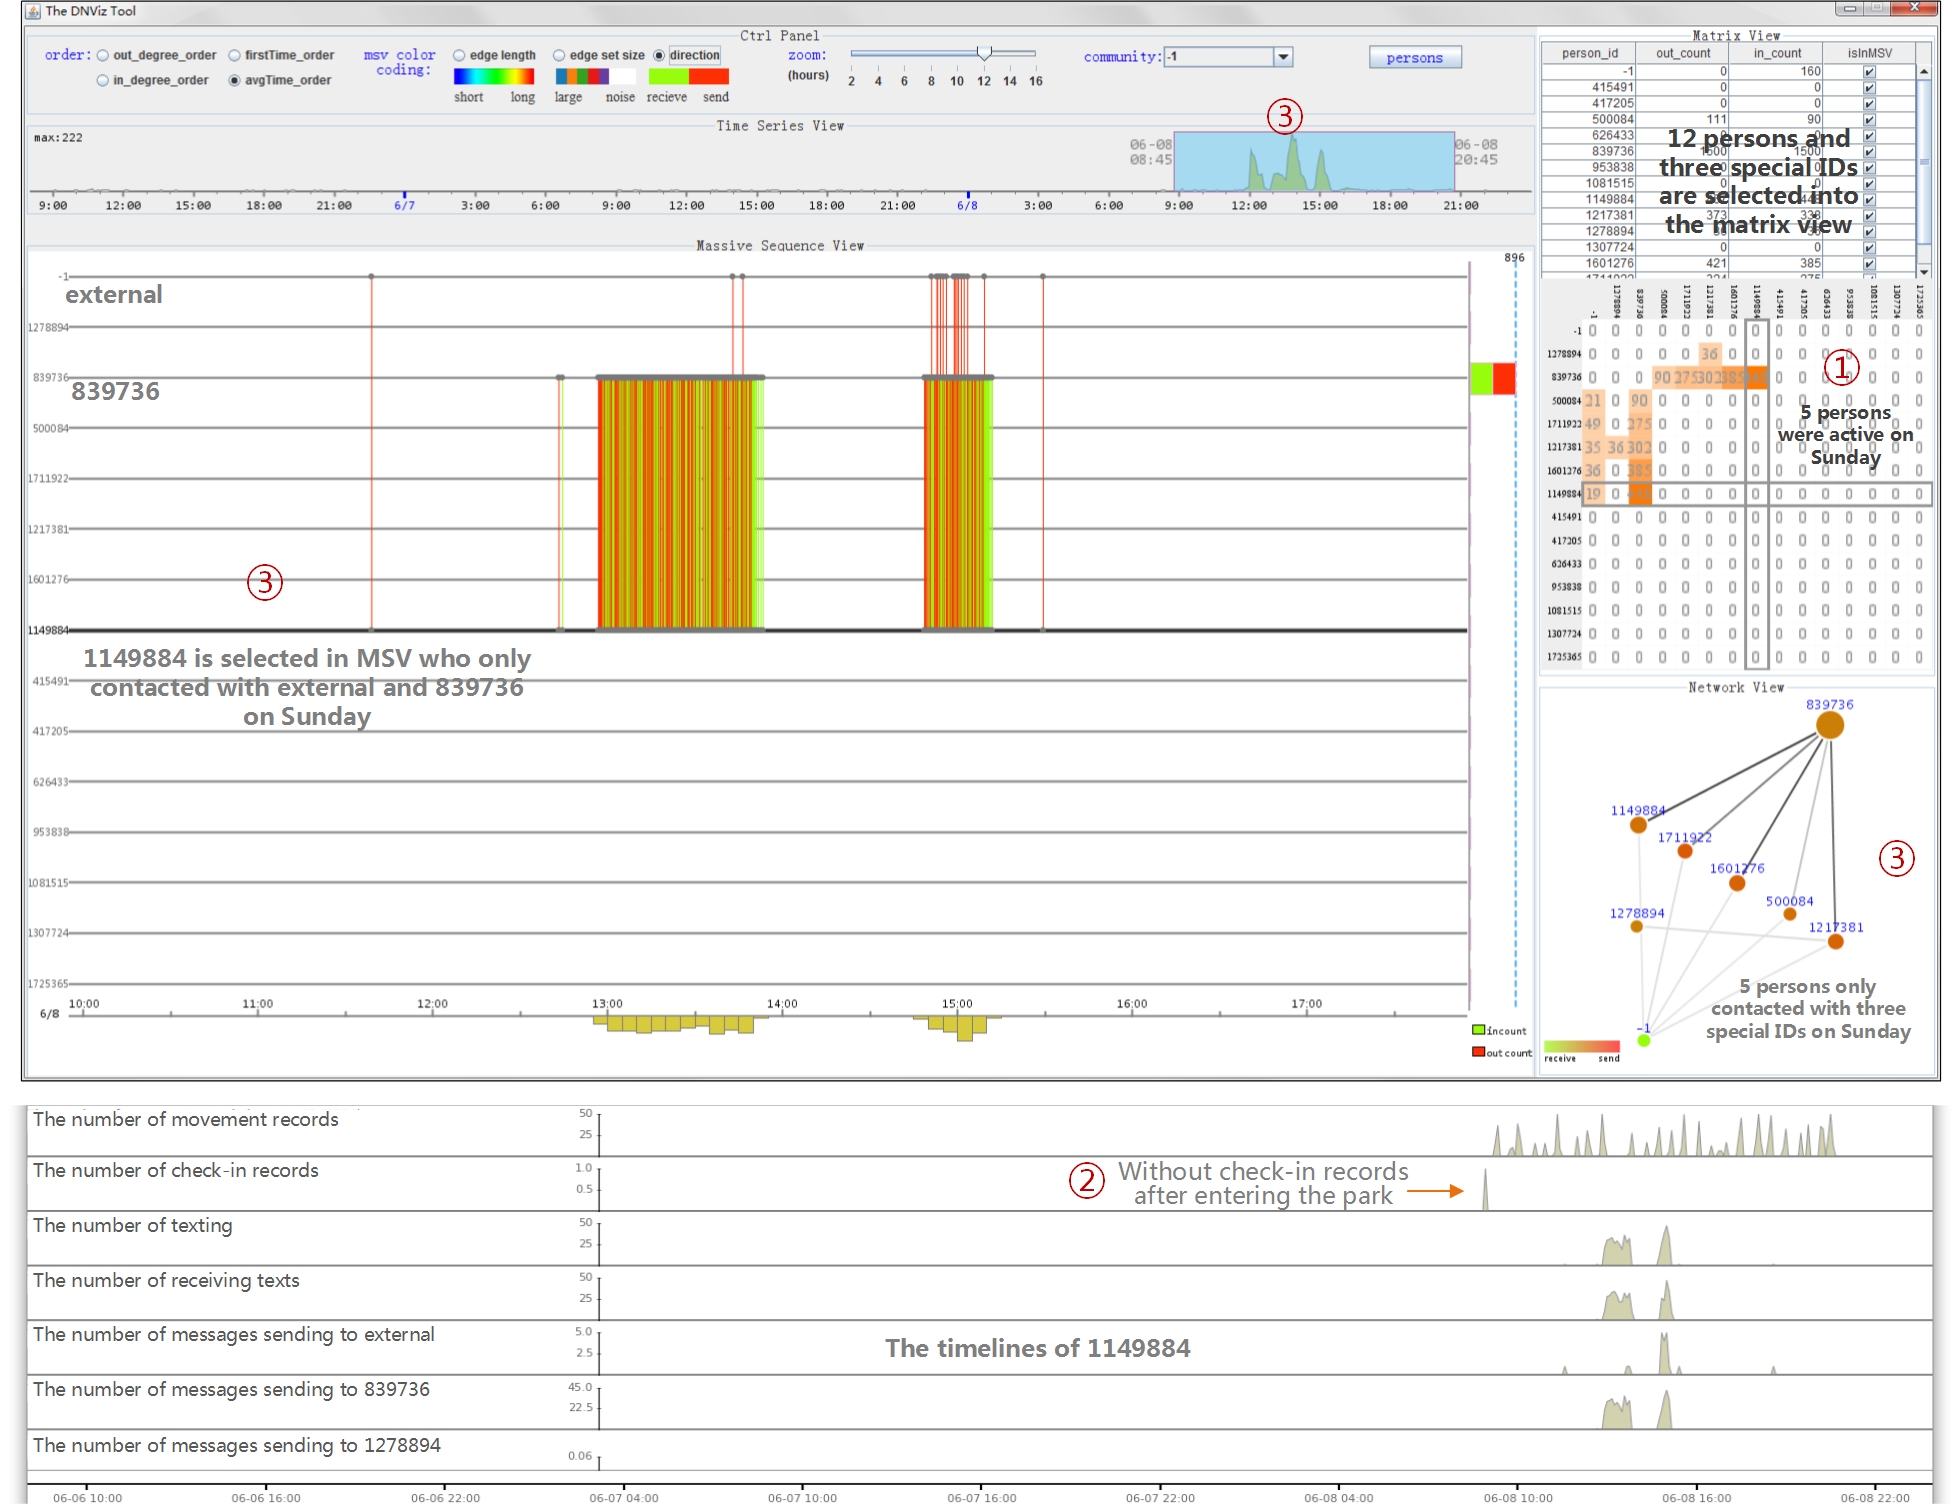Select the 1725365 row label in sequence view
This screenshot has width=1960, height=1504.
pyautogui.click(x=49, y=983)
